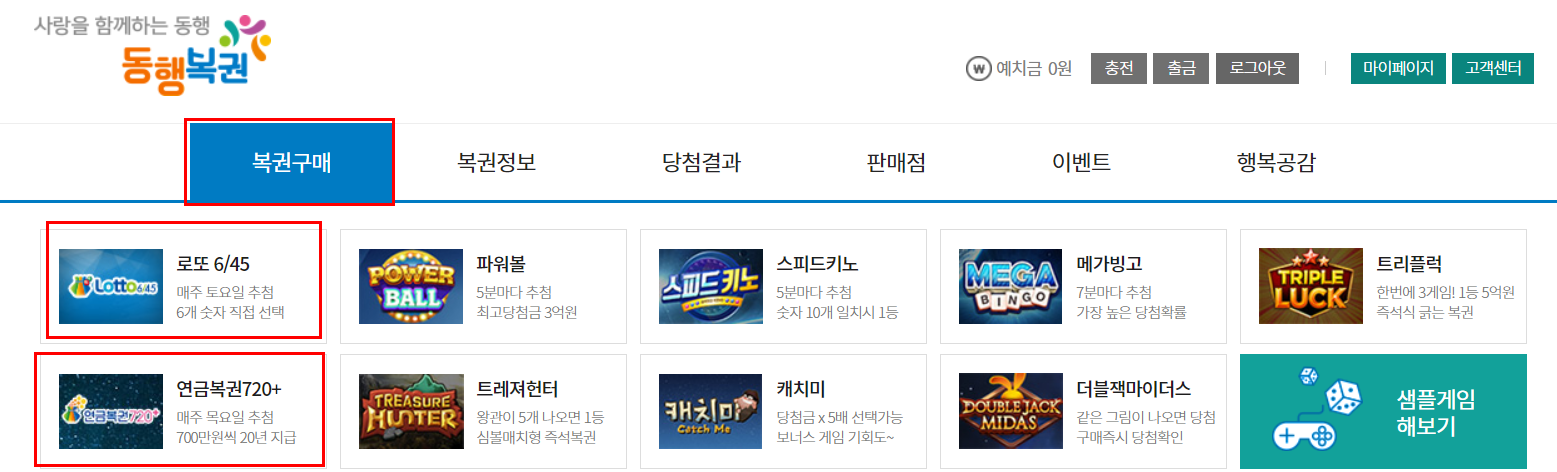1557x472 pixels.
Task: Click '700만원씩 20년 지급' text
Action: [236, 437]
